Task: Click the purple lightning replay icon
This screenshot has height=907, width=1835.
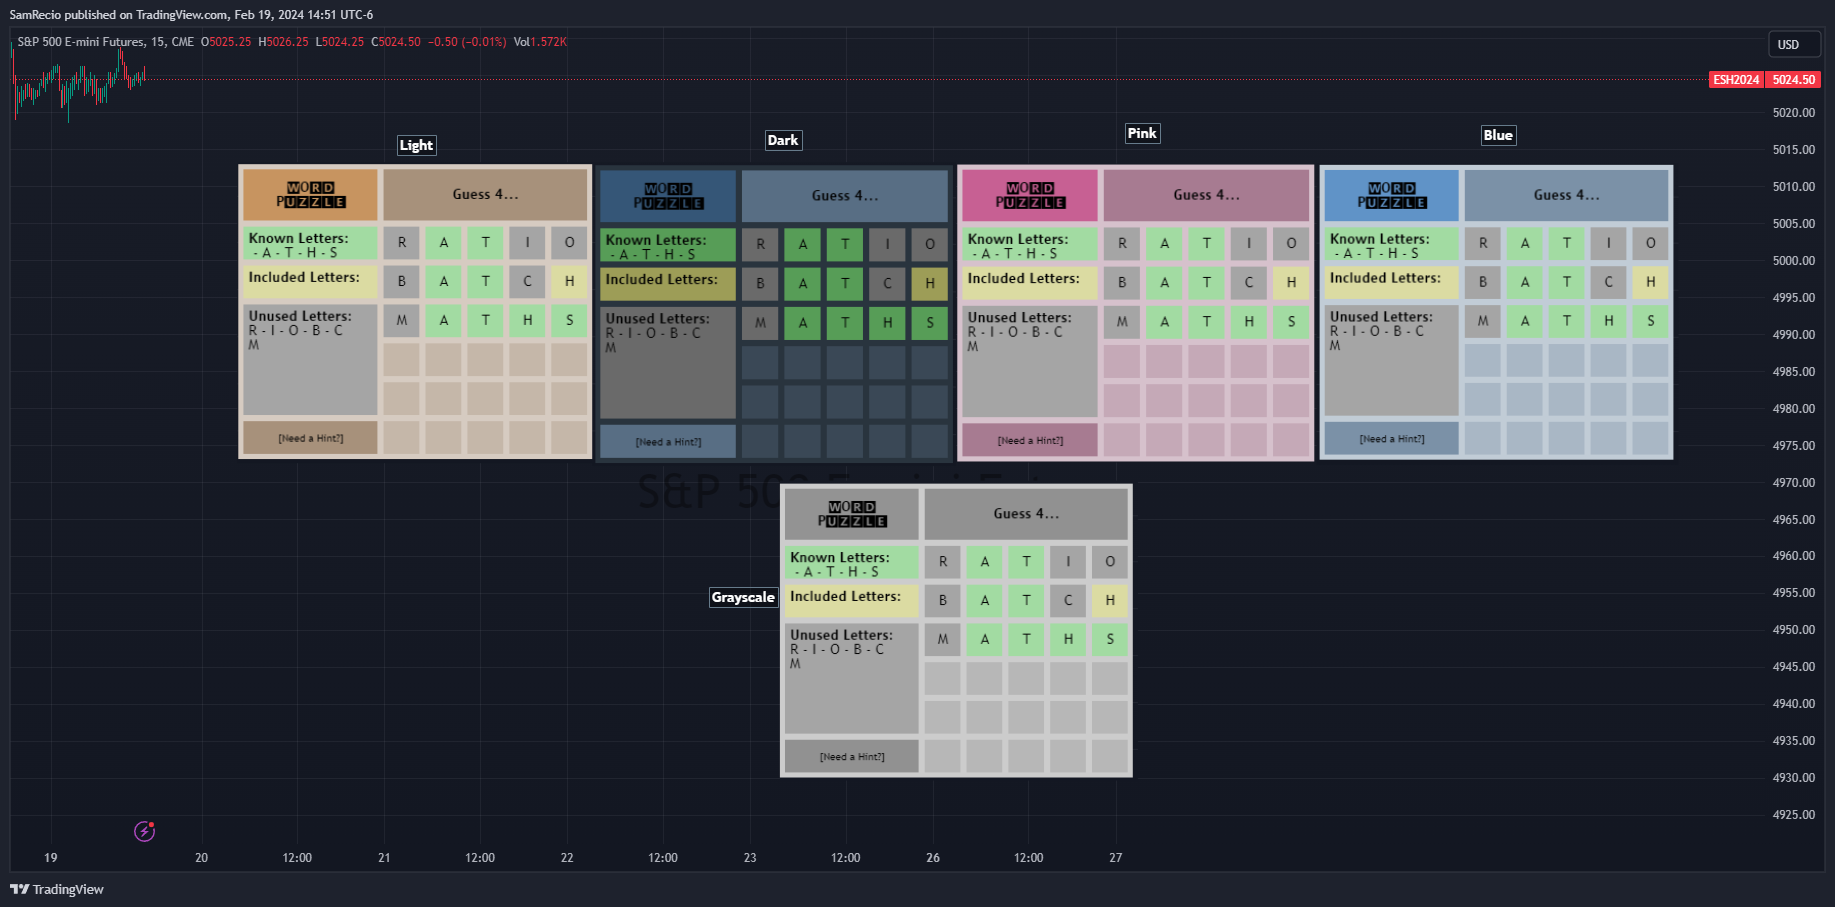Action: coord(145,831)
